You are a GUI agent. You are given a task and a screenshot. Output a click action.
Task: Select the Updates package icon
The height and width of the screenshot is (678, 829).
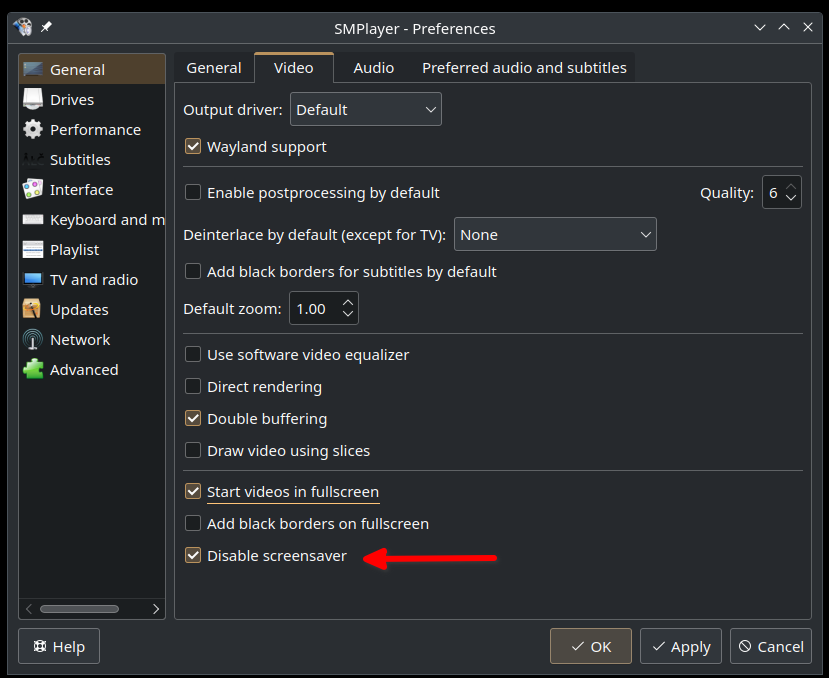33,309
